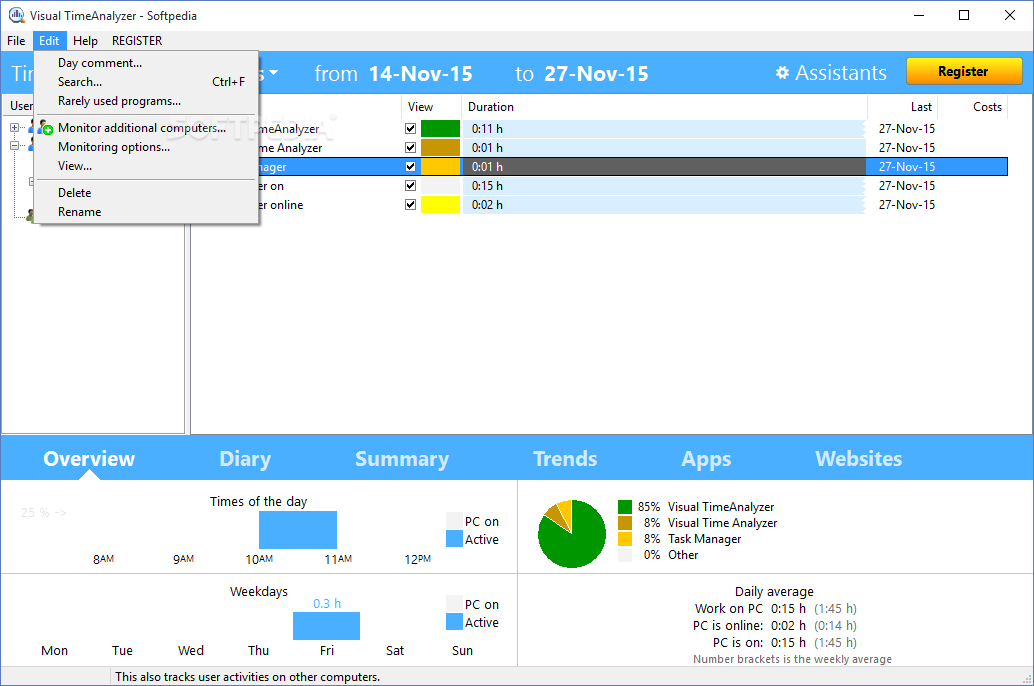Click the Assistants gear icon
The width and height of the screenshot is (1034, 686).
tap(782, 73)
